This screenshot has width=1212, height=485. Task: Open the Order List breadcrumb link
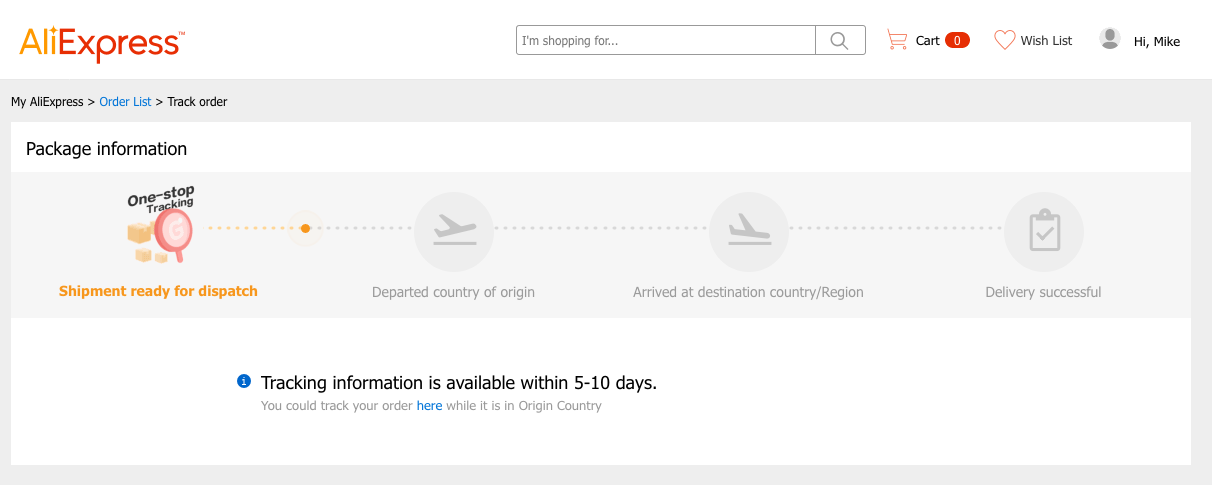click(x=125, y=102)
